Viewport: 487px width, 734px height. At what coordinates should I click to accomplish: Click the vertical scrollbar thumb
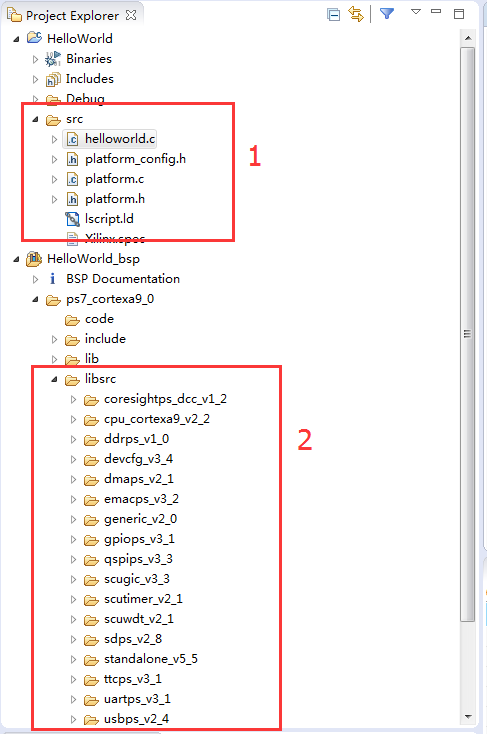[x=467, y=334]
